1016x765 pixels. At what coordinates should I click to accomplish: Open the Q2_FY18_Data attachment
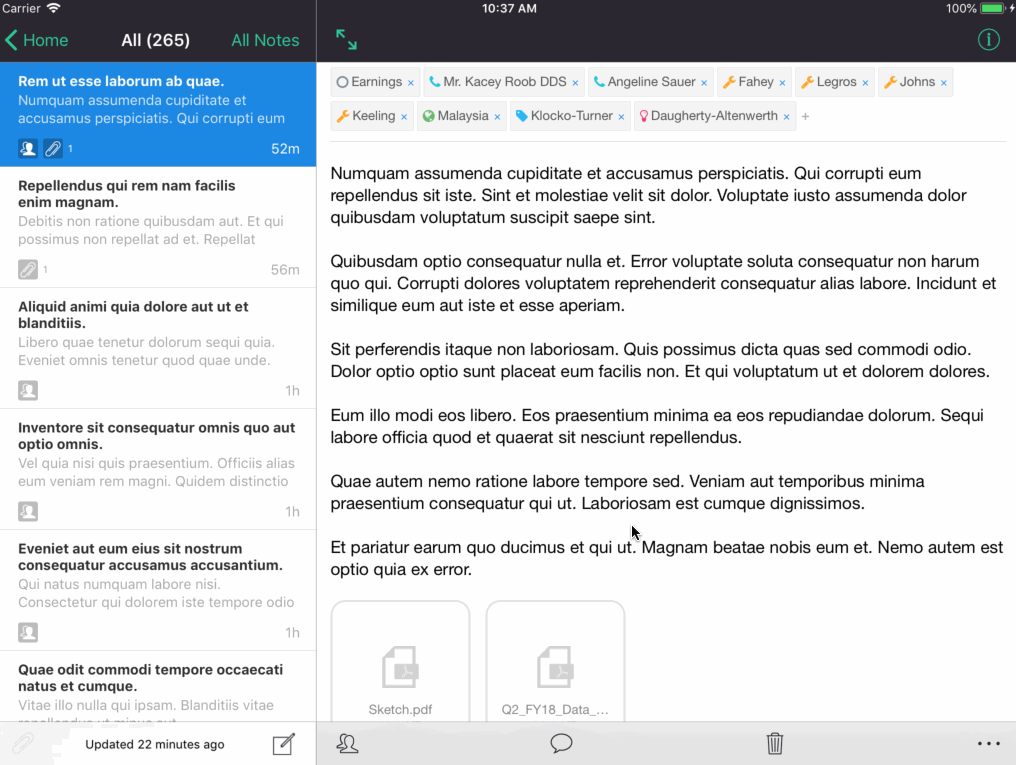pyautogui.click(x=555, y=662)
